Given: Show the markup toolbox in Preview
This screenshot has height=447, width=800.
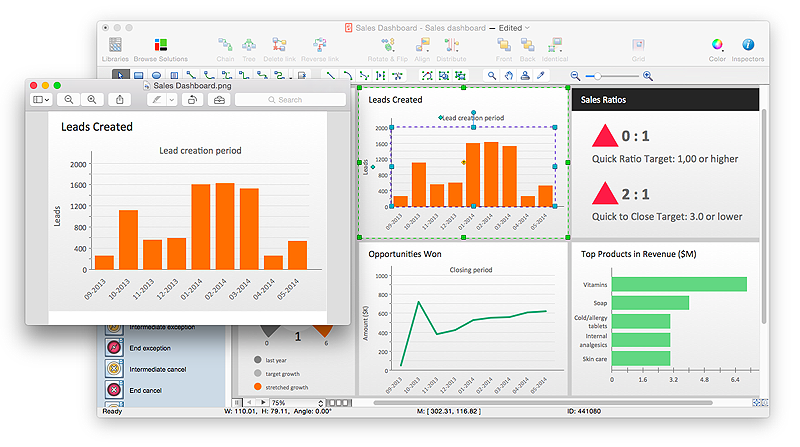Looking at the screenshot, I should pos(219,100).
